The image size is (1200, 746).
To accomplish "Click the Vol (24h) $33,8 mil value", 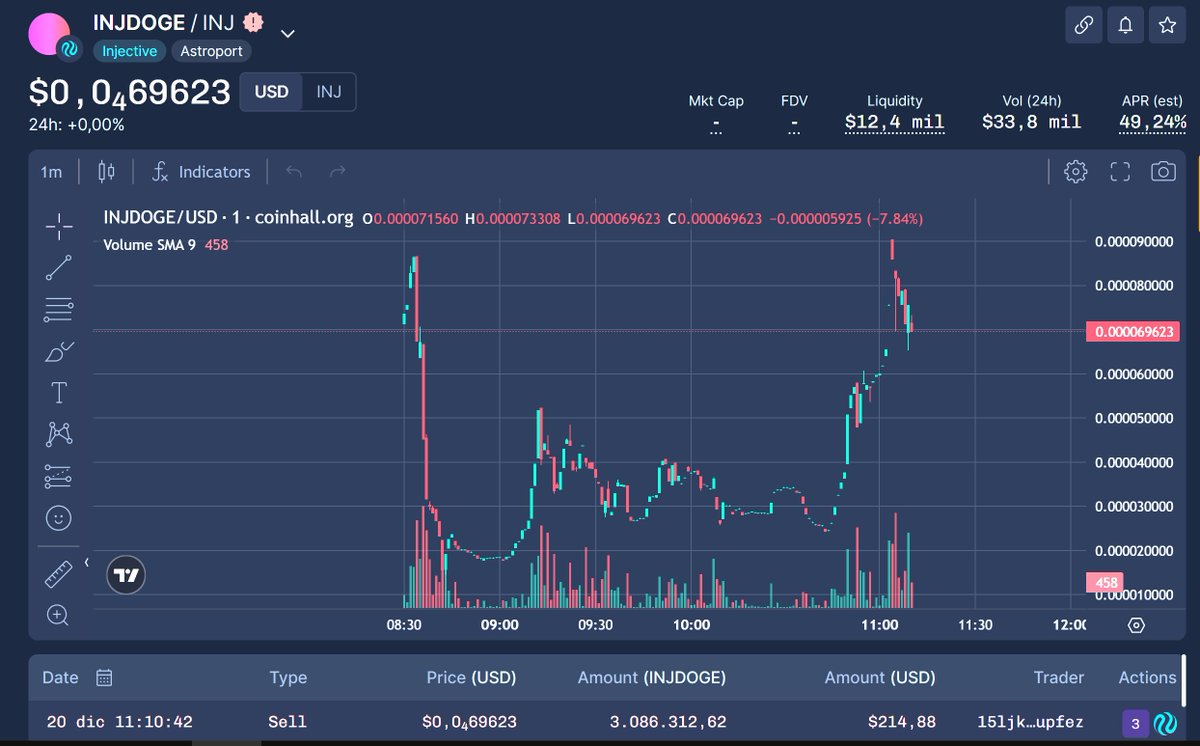I will [x=1031, y=122].
